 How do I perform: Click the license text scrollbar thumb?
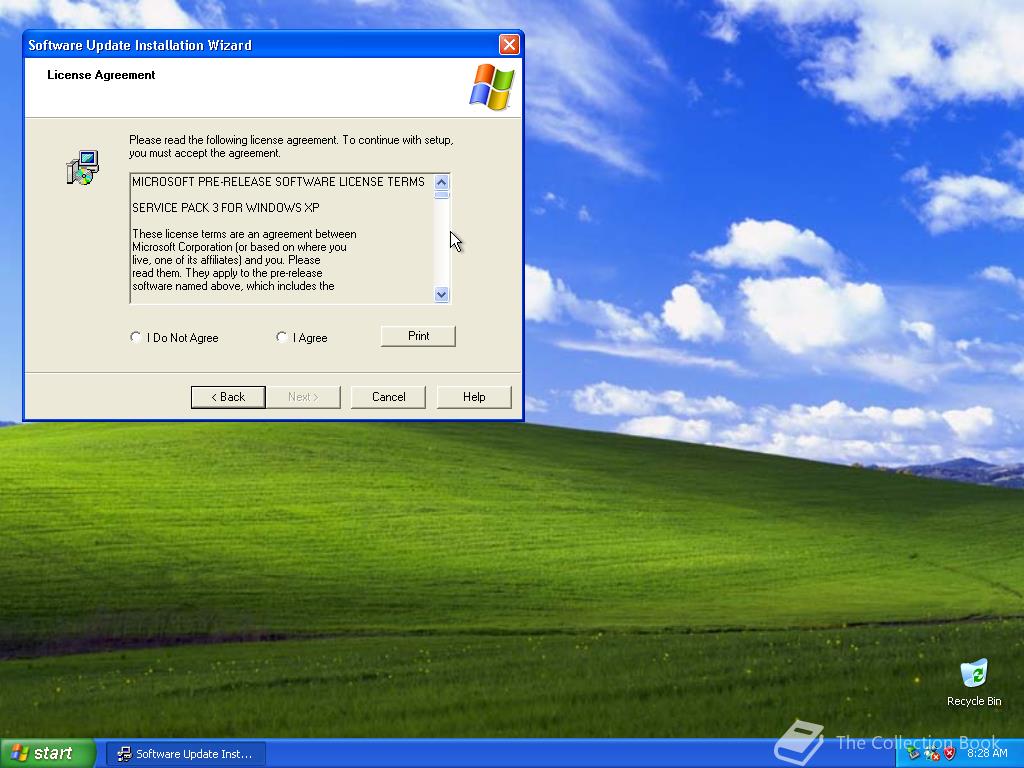[441, 195]
